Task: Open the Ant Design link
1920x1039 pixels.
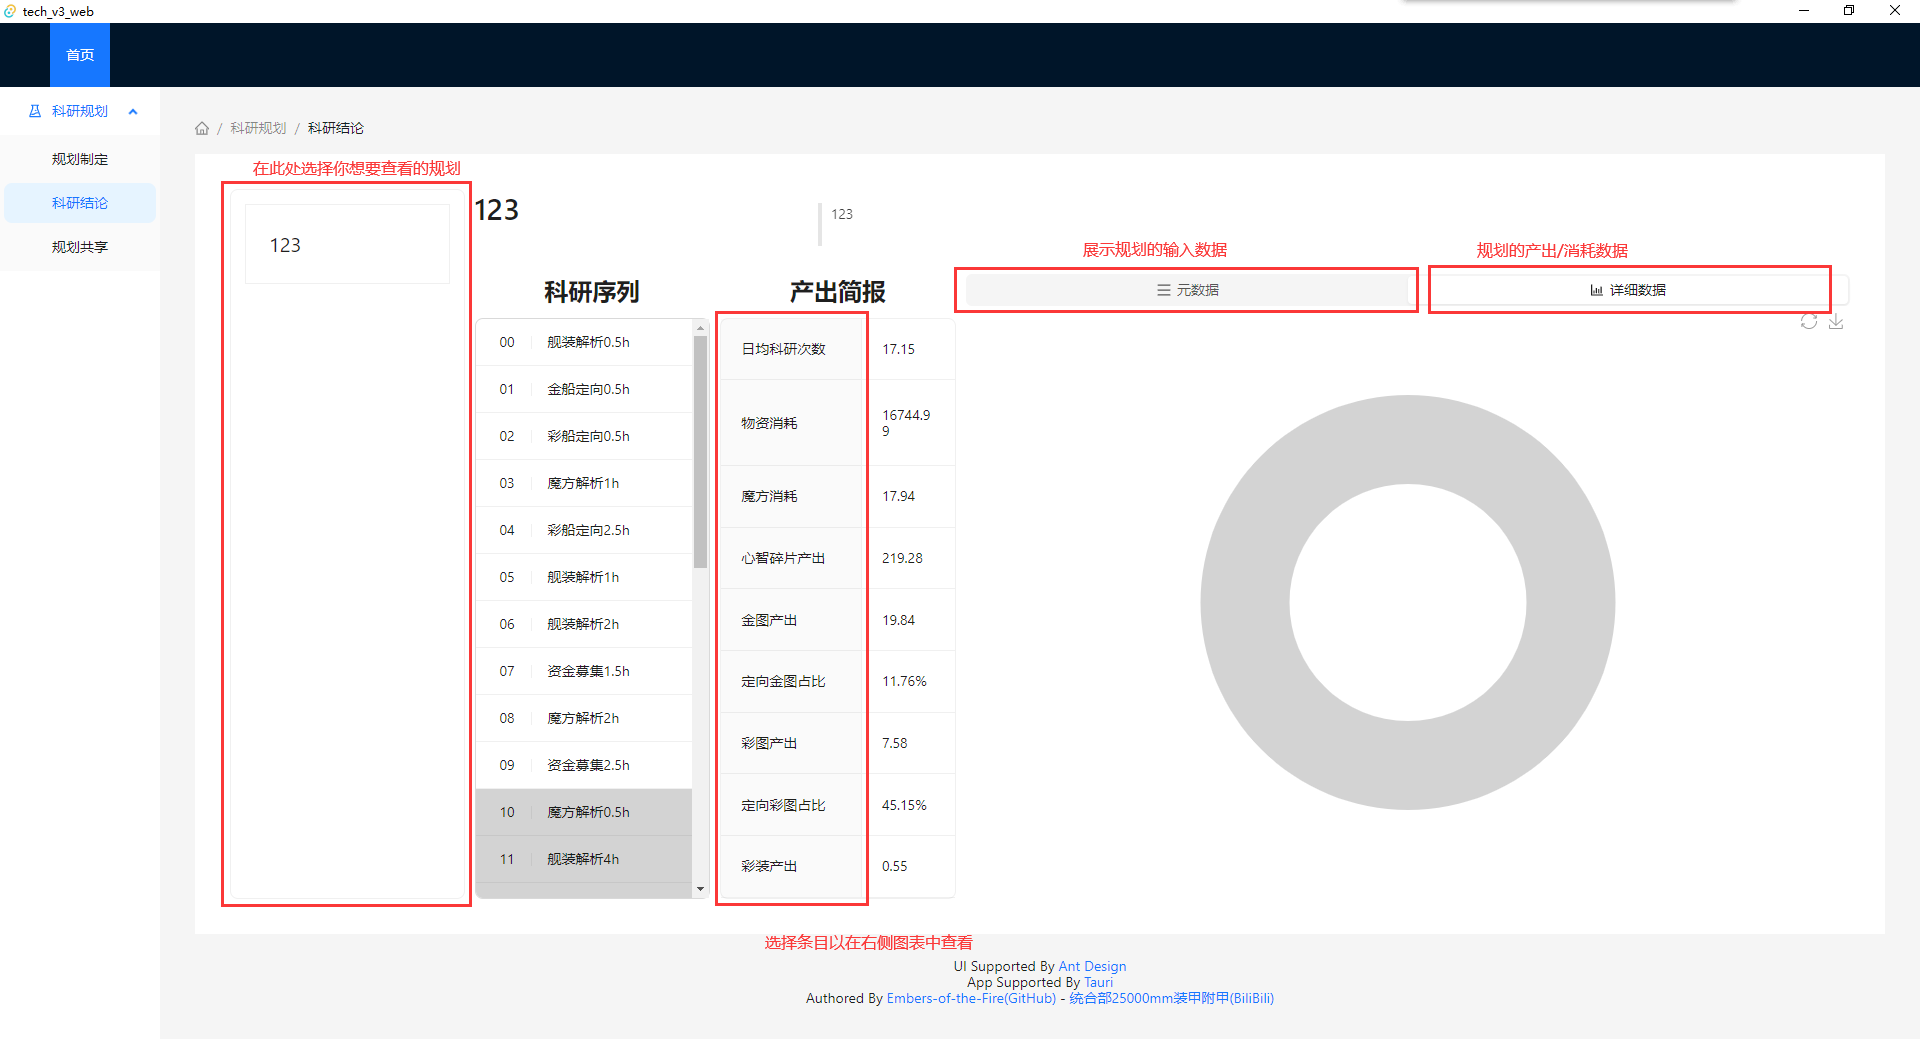Action: 1092,966
